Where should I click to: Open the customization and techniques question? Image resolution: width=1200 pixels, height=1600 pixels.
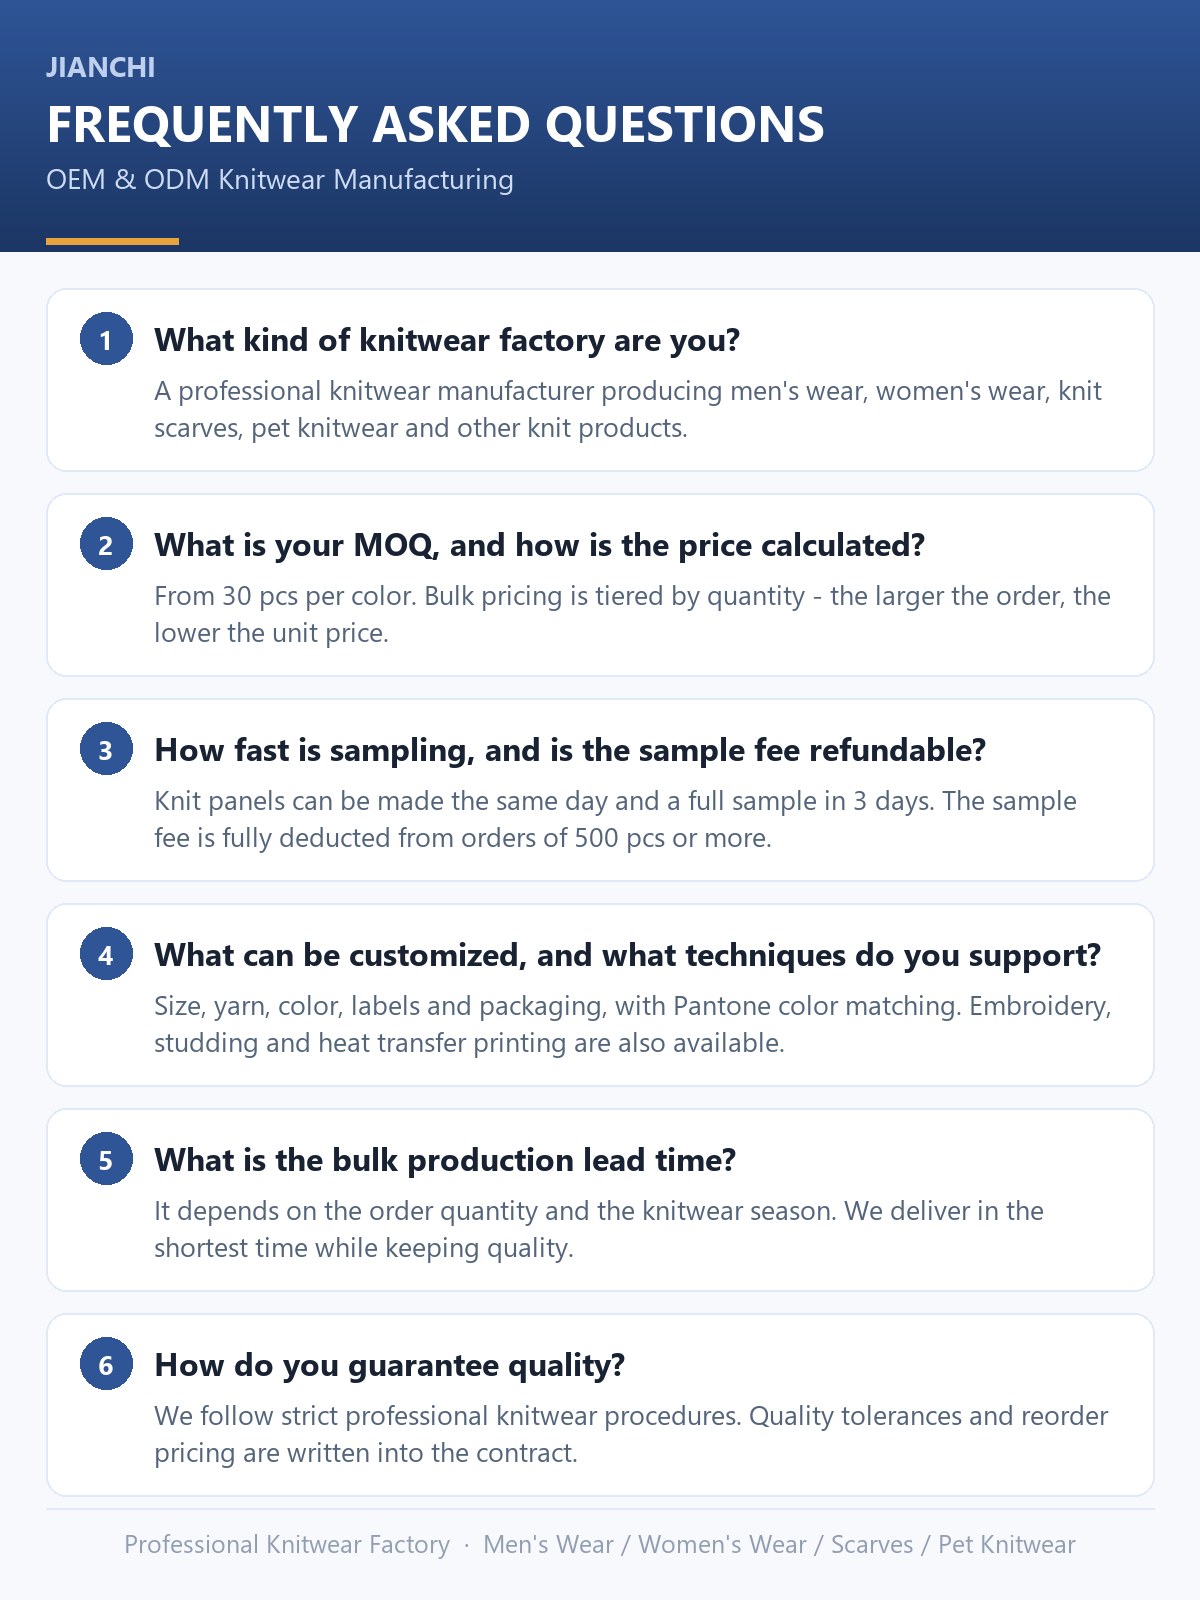[x=627, y=955]
